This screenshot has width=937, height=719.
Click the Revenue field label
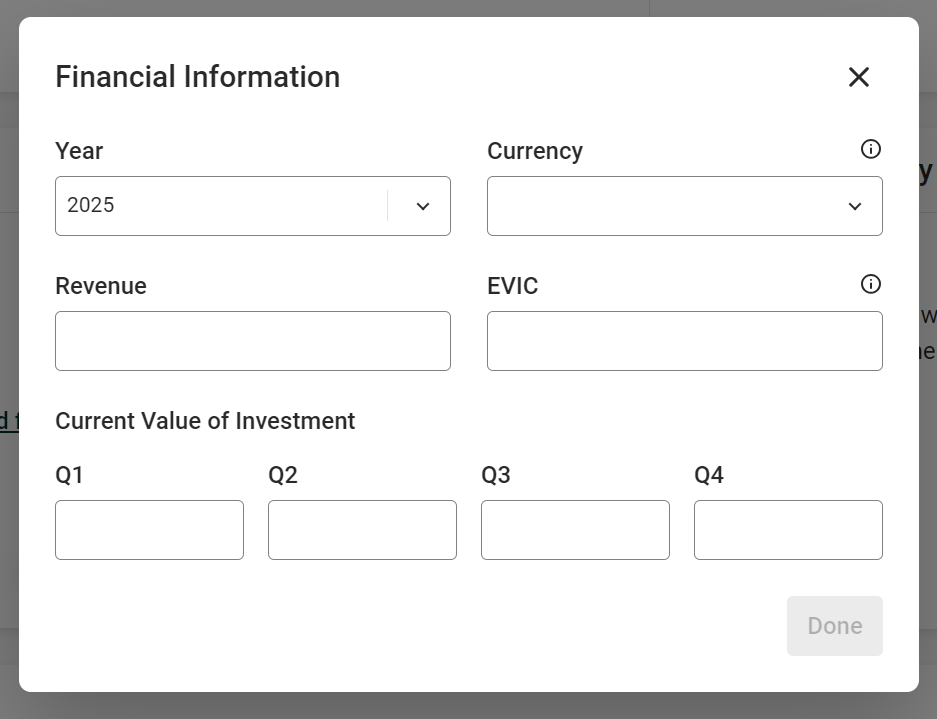(x=101, y=286)
